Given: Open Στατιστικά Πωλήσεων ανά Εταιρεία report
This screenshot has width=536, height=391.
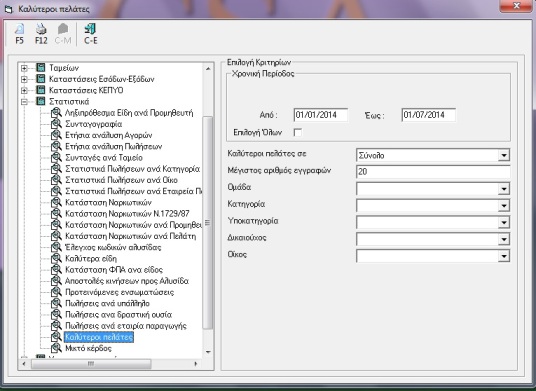Looking at the screenshot, I should 133,191.
